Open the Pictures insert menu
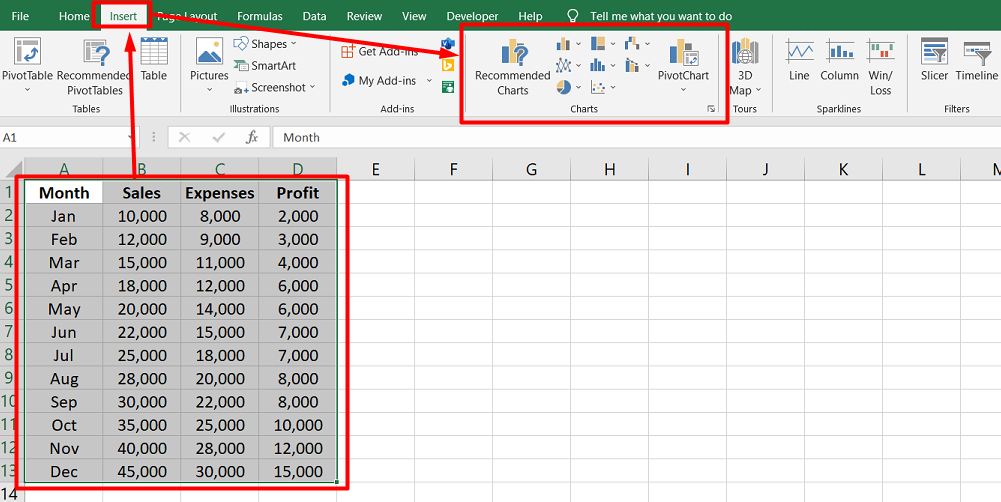The width and height of the screenshot is (1001, 502). 209,64
